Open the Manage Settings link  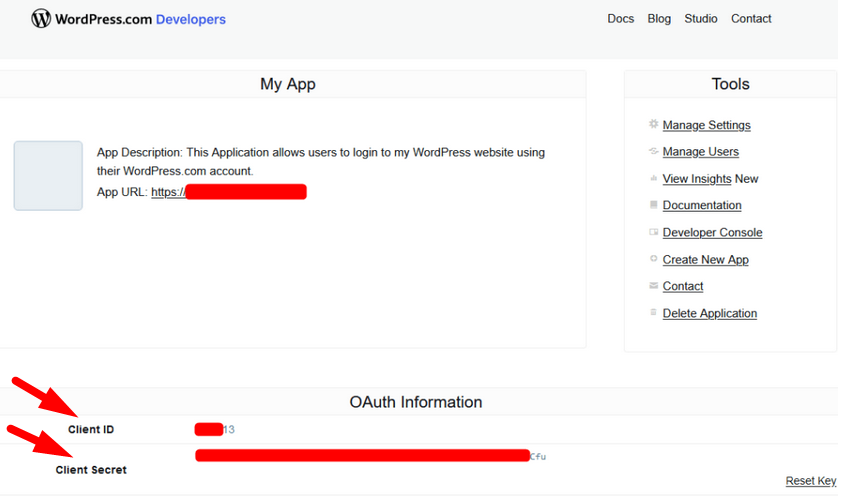pyautogui.click(x=706, y=125)
